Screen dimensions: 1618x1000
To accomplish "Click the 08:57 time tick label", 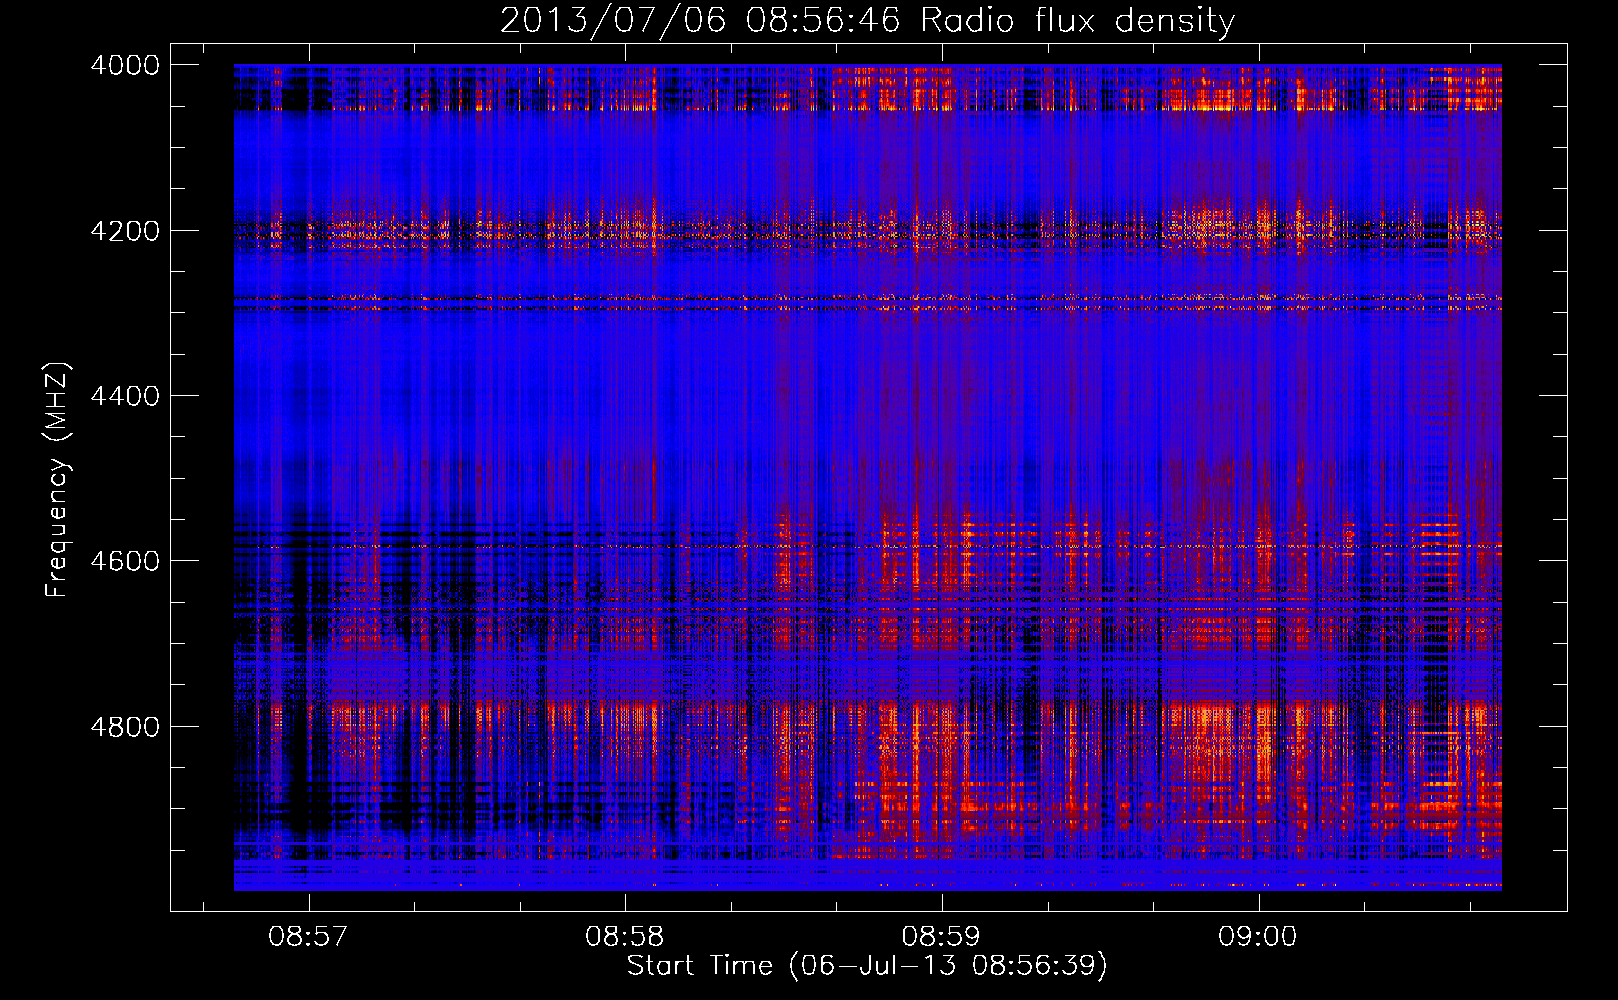I will [308, 937].
